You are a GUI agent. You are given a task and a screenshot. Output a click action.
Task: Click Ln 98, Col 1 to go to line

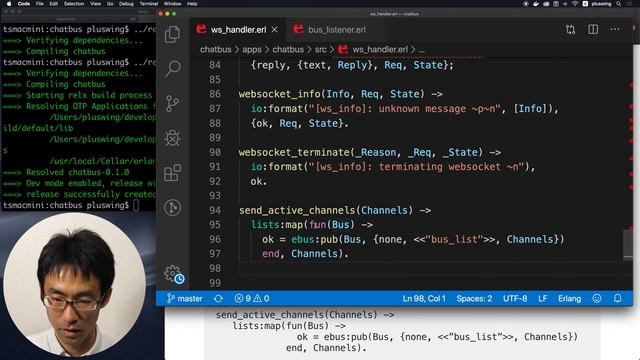tap(424, 298)
